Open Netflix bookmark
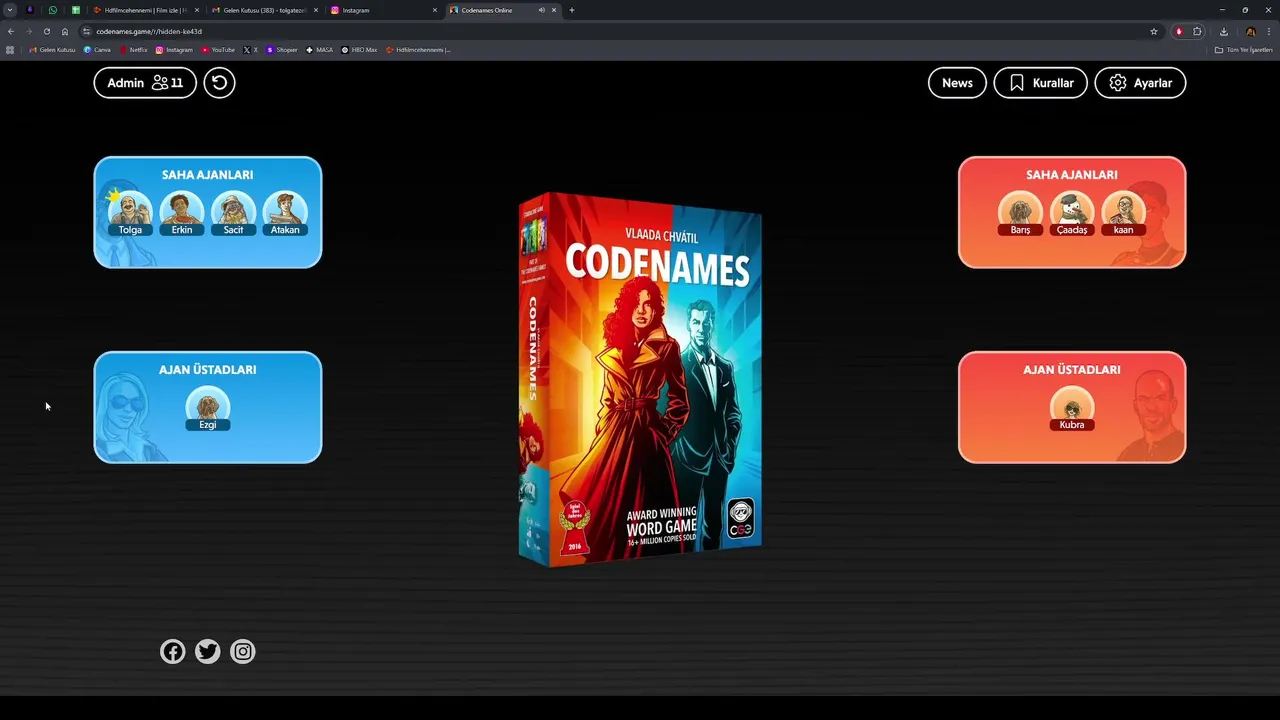Image resolution: width=1280 pixels, height=720 pixels. coord(133,49)
